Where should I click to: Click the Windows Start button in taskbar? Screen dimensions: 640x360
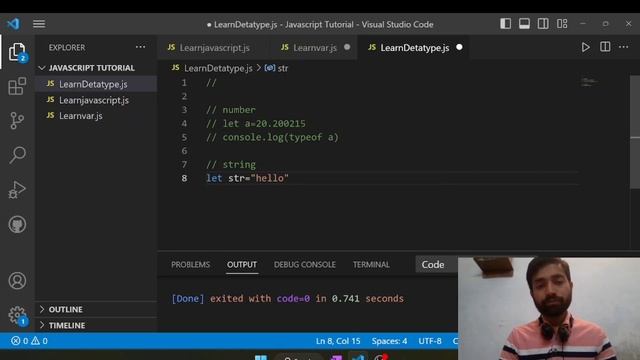click(x=261, y=358)
